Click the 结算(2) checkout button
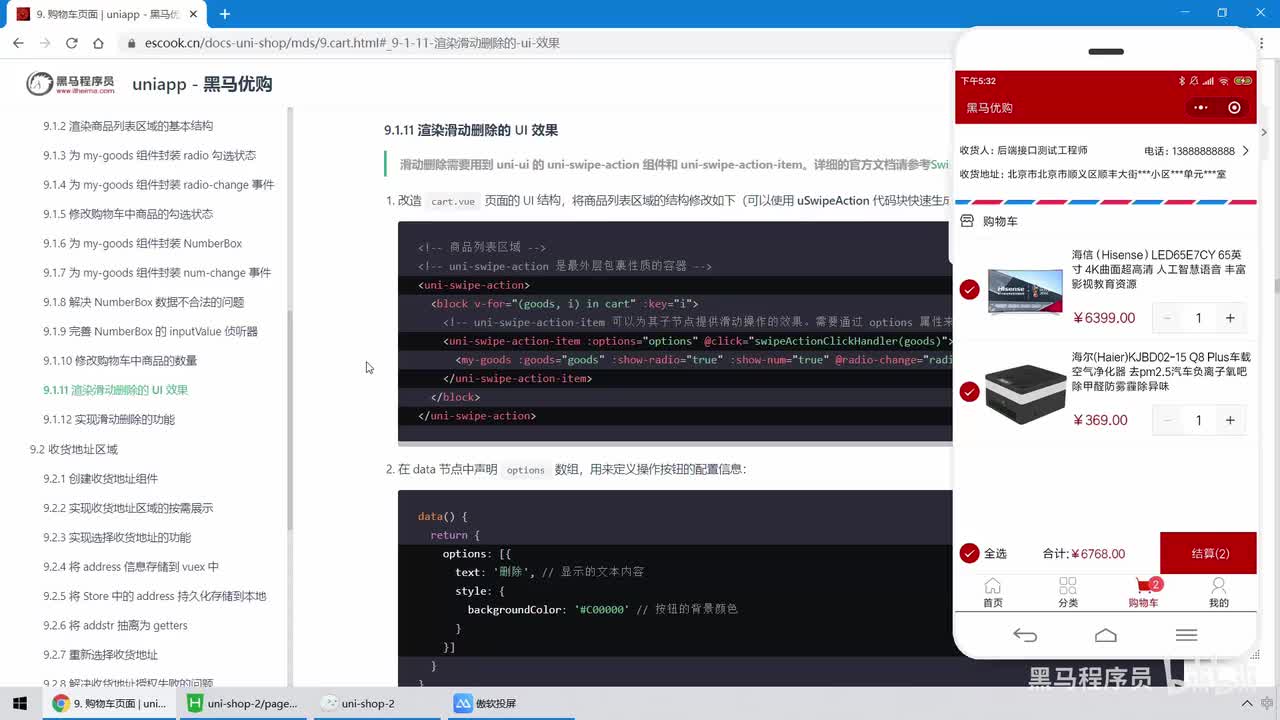 [x=1208, y=553]
